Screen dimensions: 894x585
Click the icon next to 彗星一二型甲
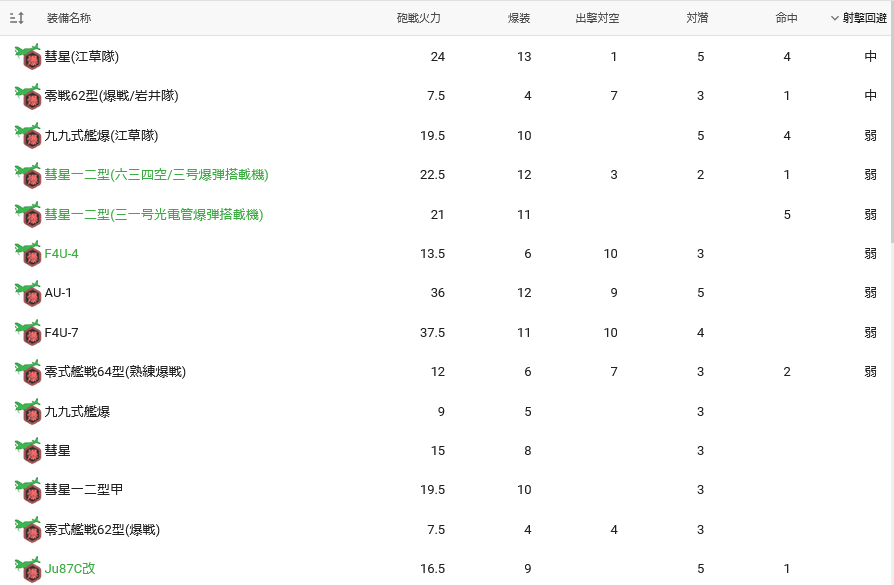click(29, 490)
